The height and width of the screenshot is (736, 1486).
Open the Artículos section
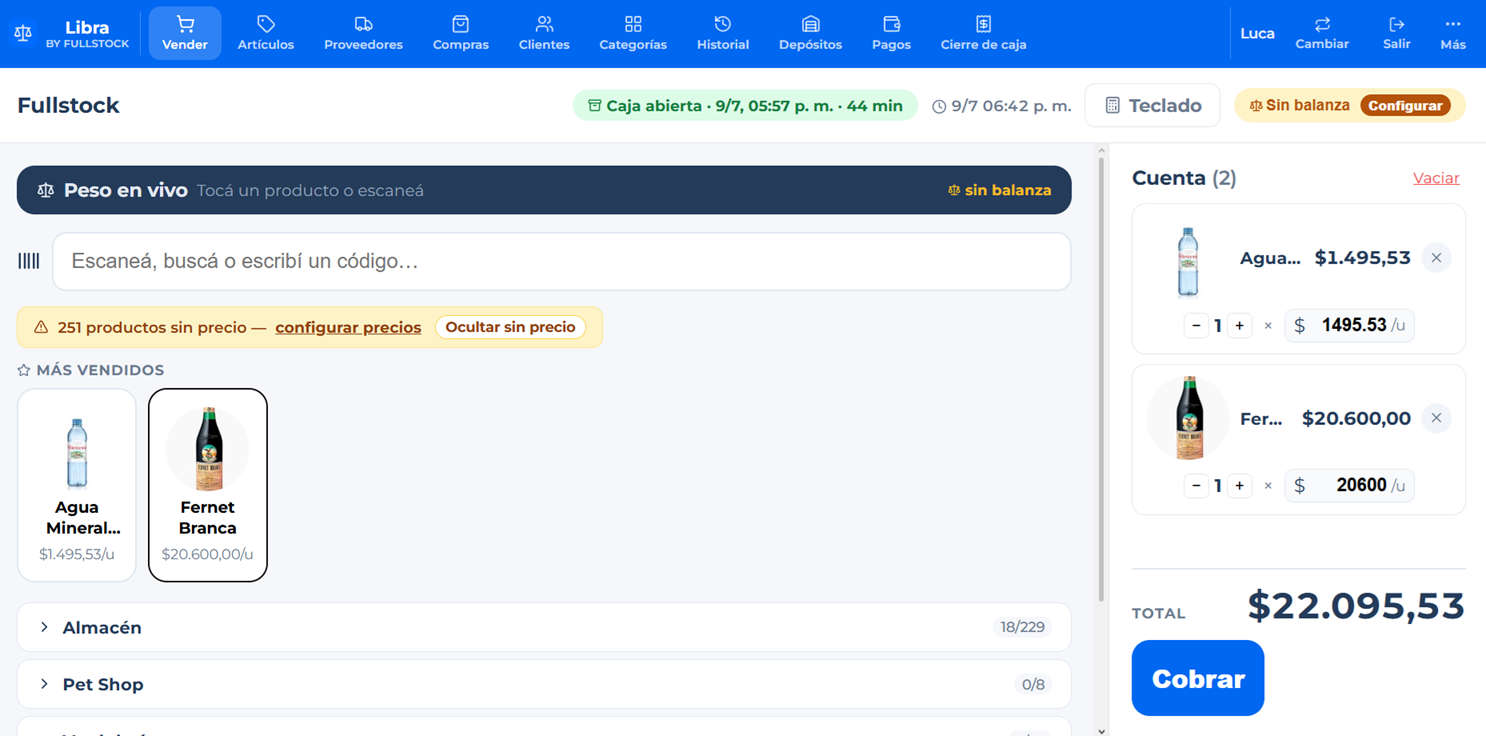click(x=266, y=33)
